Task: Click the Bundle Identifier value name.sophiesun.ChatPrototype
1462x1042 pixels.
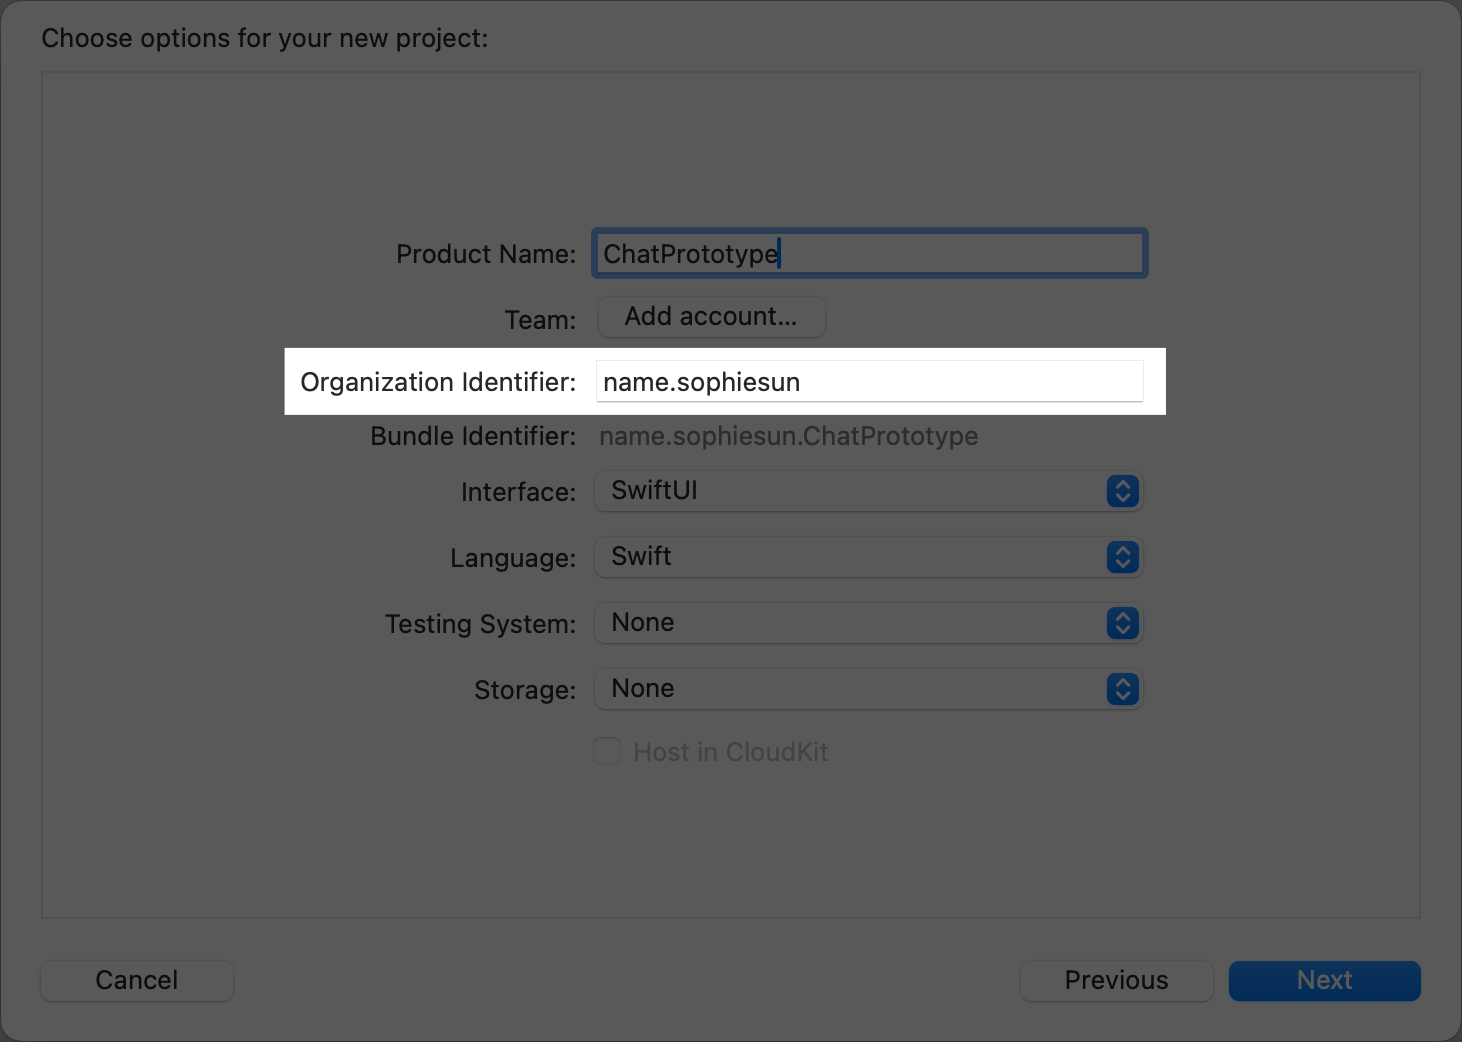Action: (x=788, y=436)
